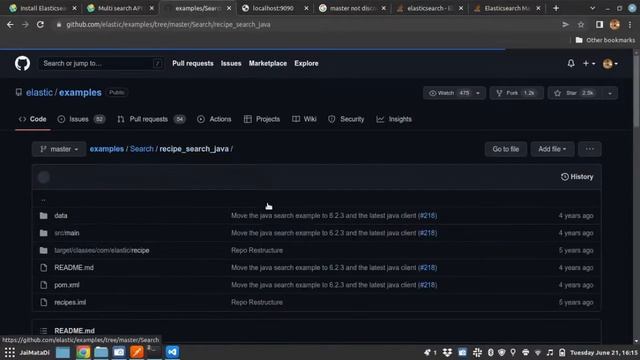640x360 pixels.
Task: Bookmark this page with the star icon
Action: 581,25
